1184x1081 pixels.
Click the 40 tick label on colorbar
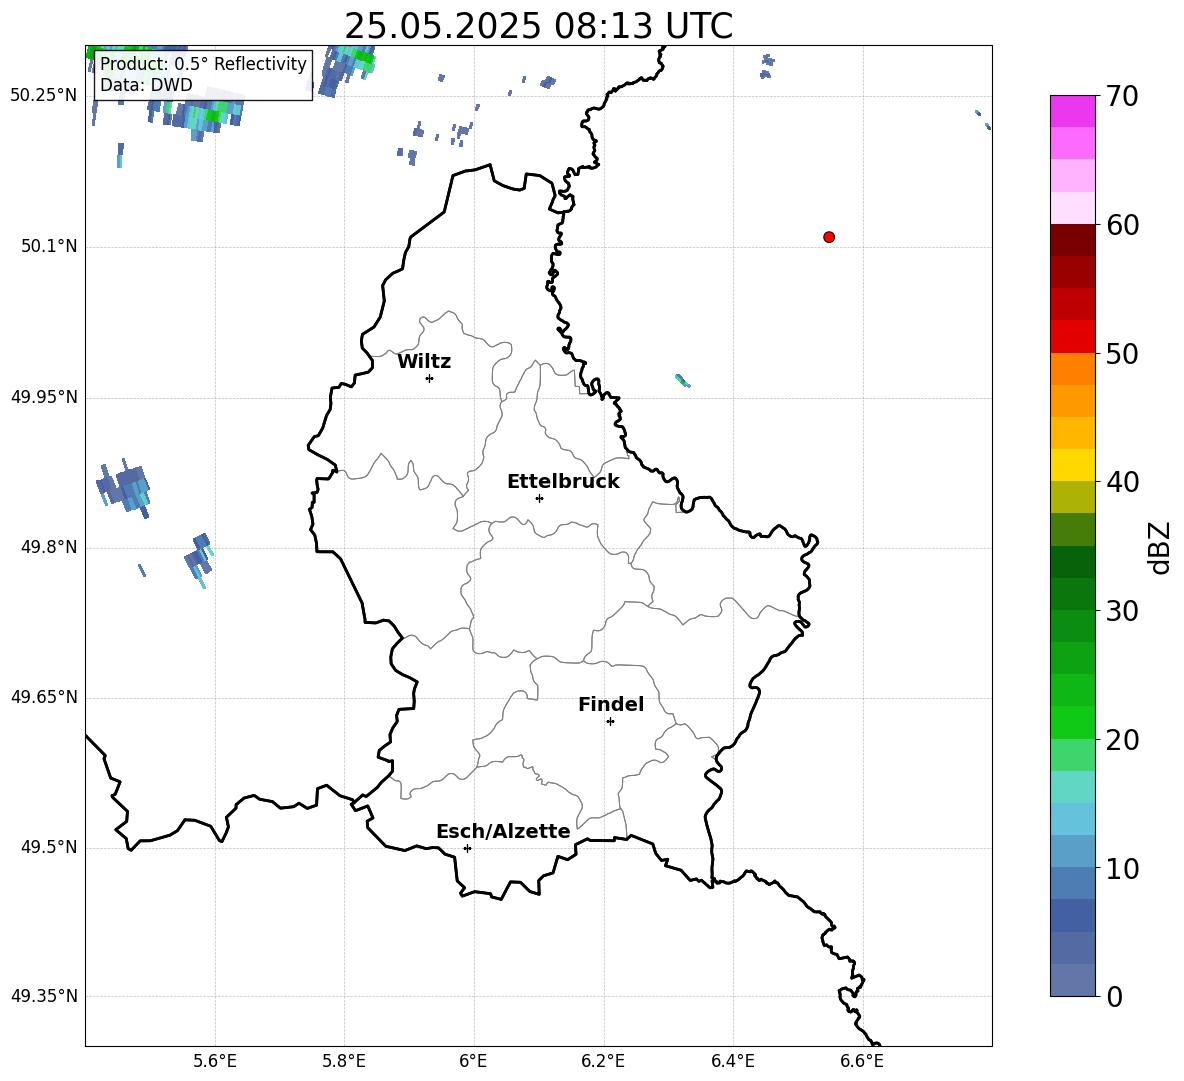(1122, 482)
